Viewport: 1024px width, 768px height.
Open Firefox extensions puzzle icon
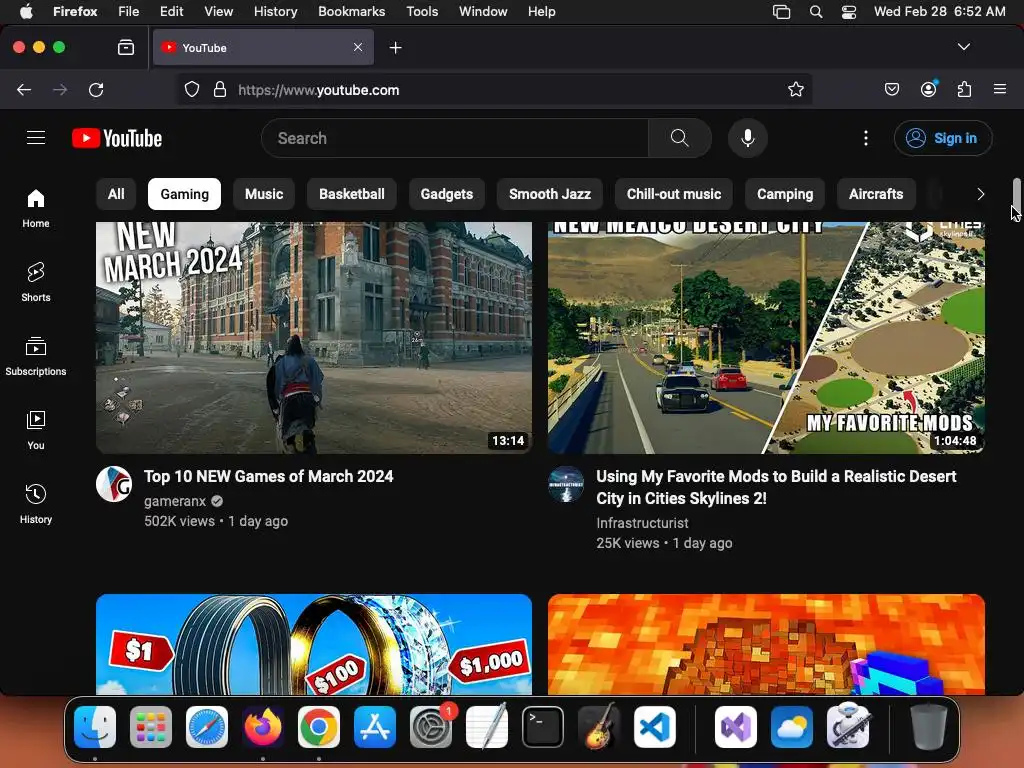964,89
